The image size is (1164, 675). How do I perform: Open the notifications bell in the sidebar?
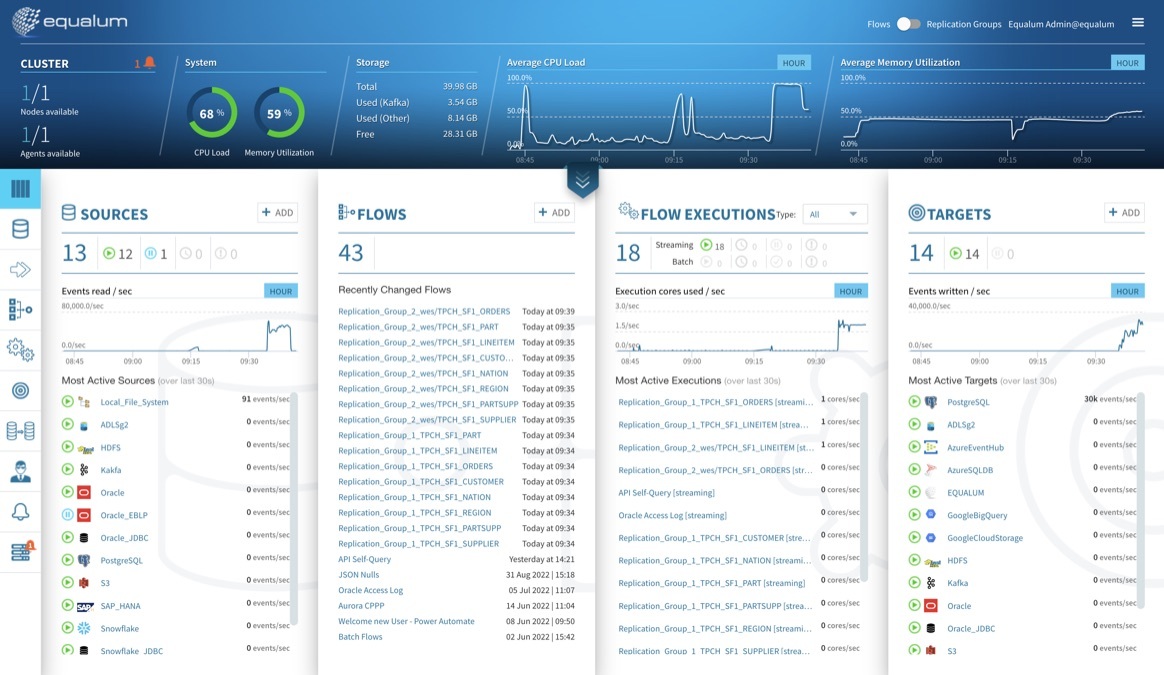[x=20, y=510]
